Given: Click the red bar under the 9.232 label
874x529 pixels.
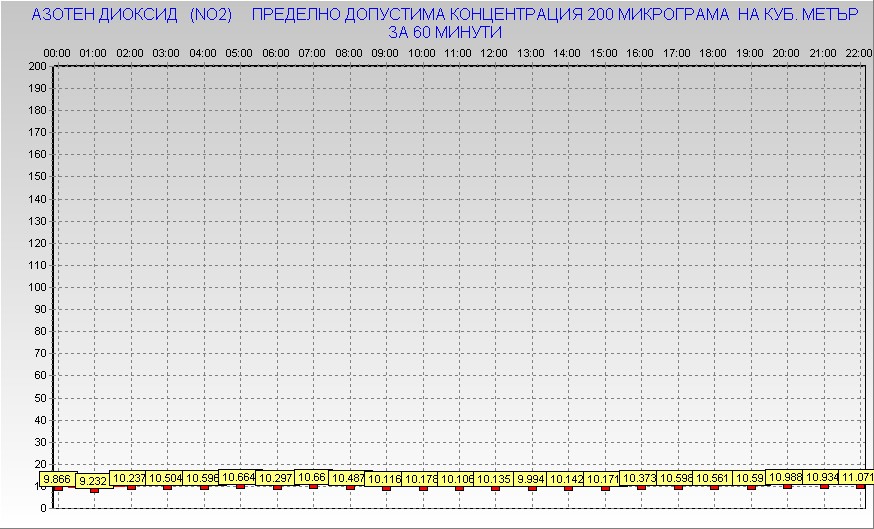Looking at the screenshot, I should pyautogui.click(x=94, y=490).
